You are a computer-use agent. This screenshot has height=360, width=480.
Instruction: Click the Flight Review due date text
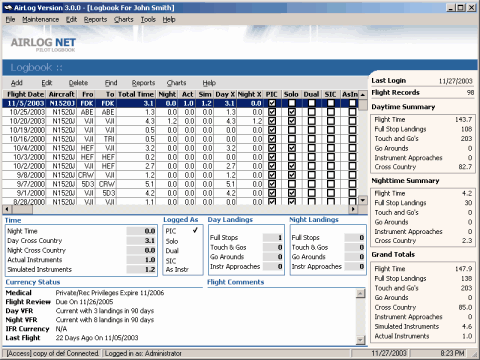[84, 302]
